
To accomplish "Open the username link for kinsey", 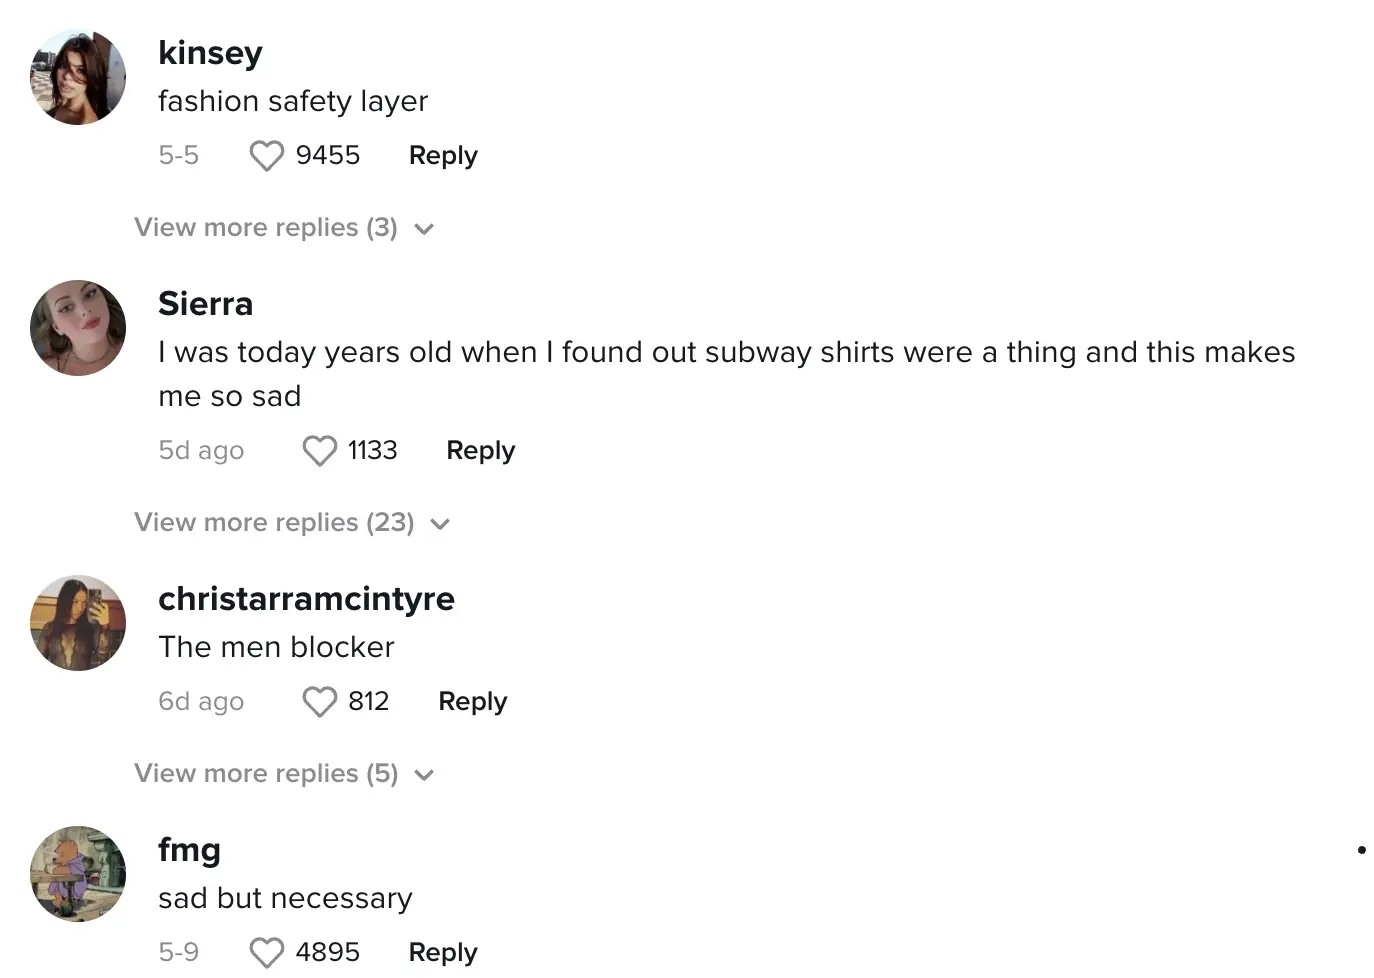I will pos(210,53).
